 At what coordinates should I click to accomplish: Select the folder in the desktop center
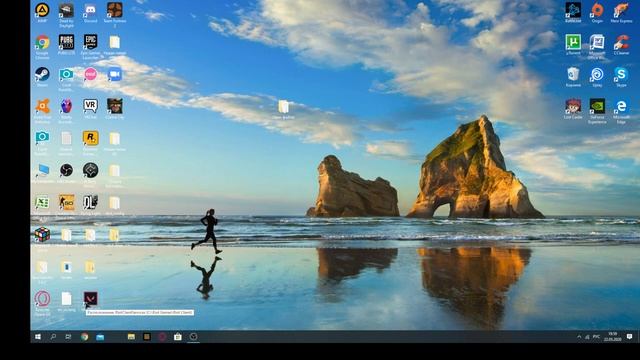click(283, 107)
